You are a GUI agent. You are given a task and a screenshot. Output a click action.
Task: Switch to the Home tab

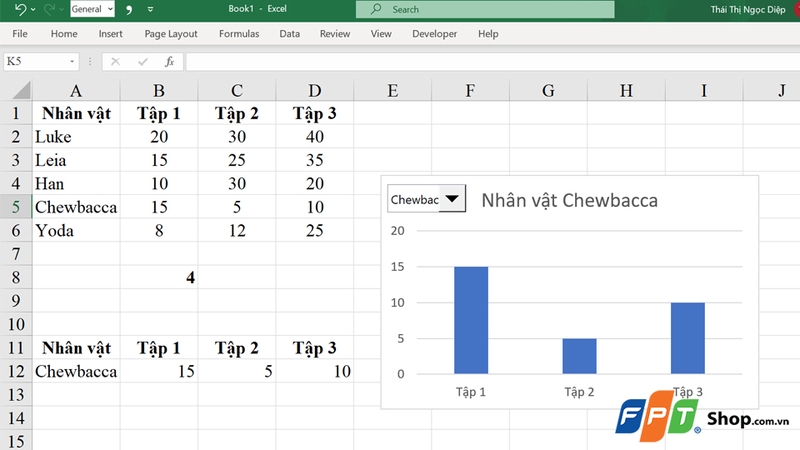pyautogui.click(x=64, y=34)
